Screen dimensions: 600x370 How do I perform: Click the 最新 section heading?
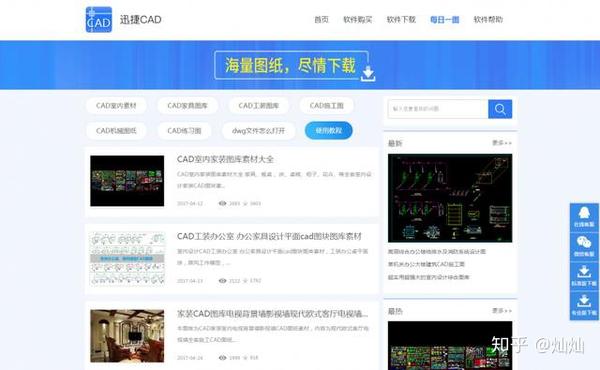pyautogui.click(x=395, y=143)
